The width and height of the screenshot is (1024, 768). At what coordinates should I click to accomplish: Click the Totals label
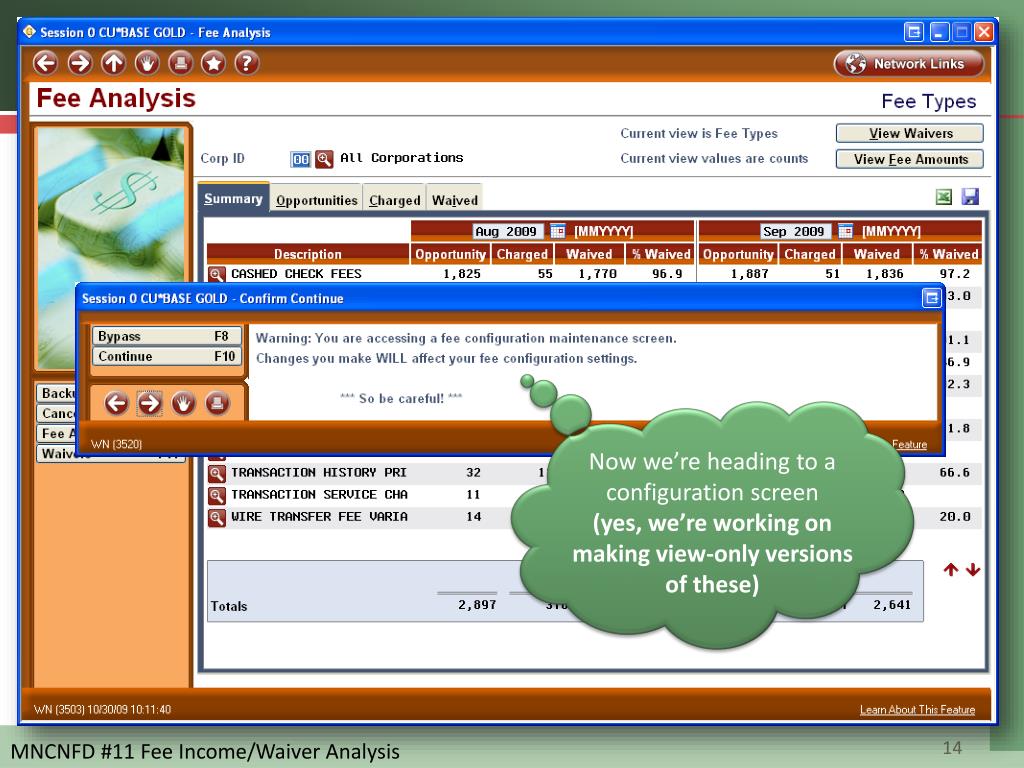(x=229, y=606)
